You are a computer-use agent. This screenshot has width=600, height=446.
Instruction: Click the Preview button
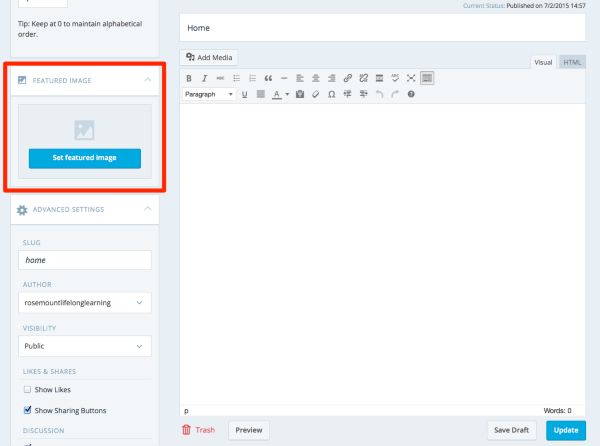[x=249, y=430]
